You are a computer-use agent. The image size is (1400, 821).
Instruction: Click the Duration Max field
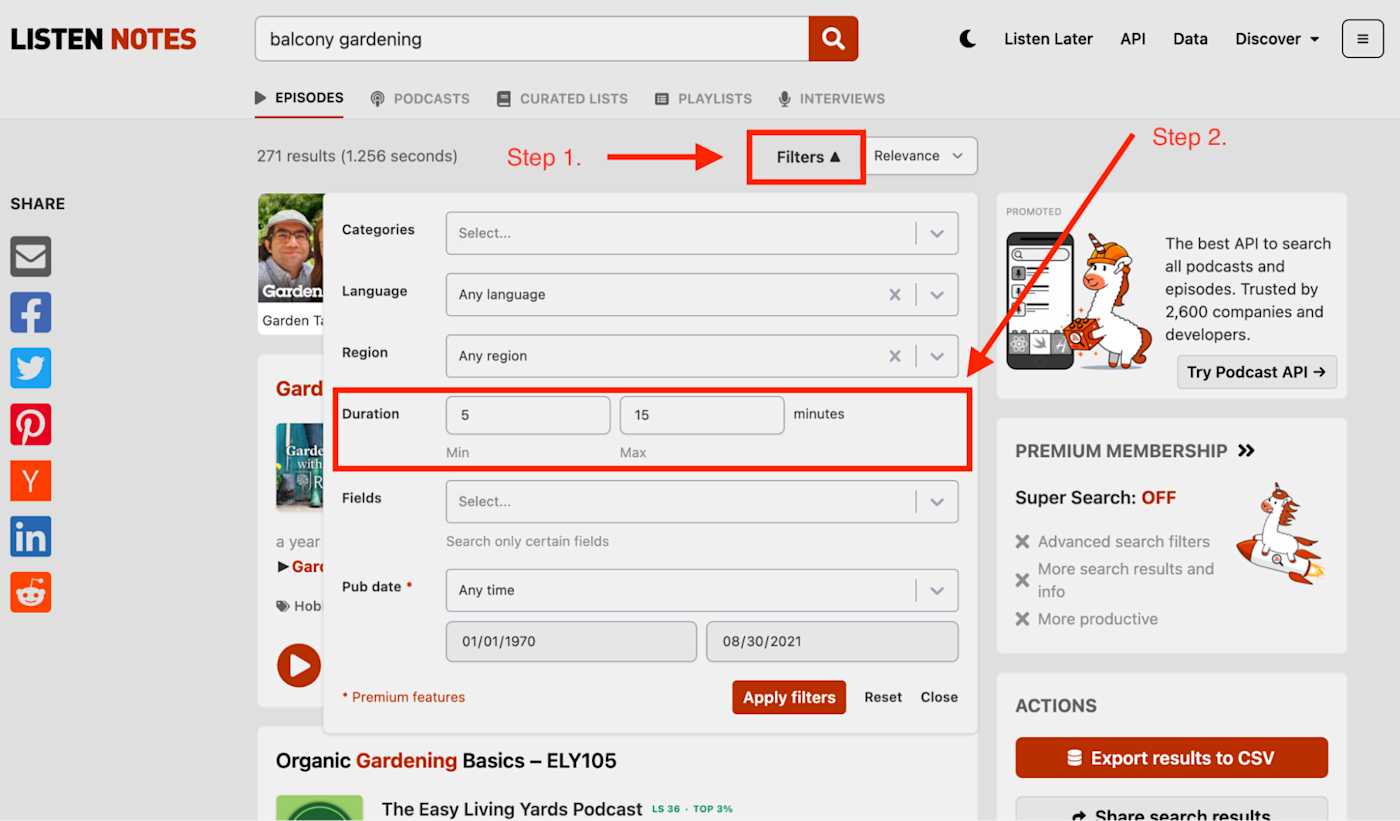pos(702,415)
